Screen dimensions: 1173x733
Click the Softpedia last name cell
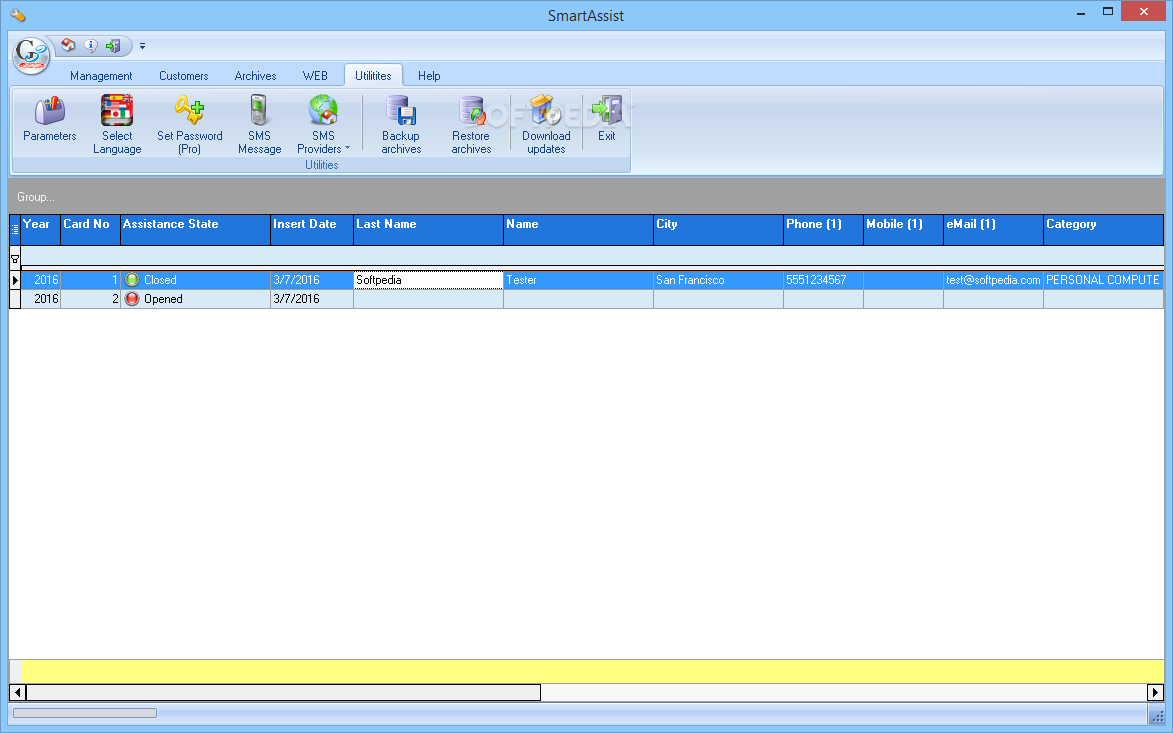(429, 280)
